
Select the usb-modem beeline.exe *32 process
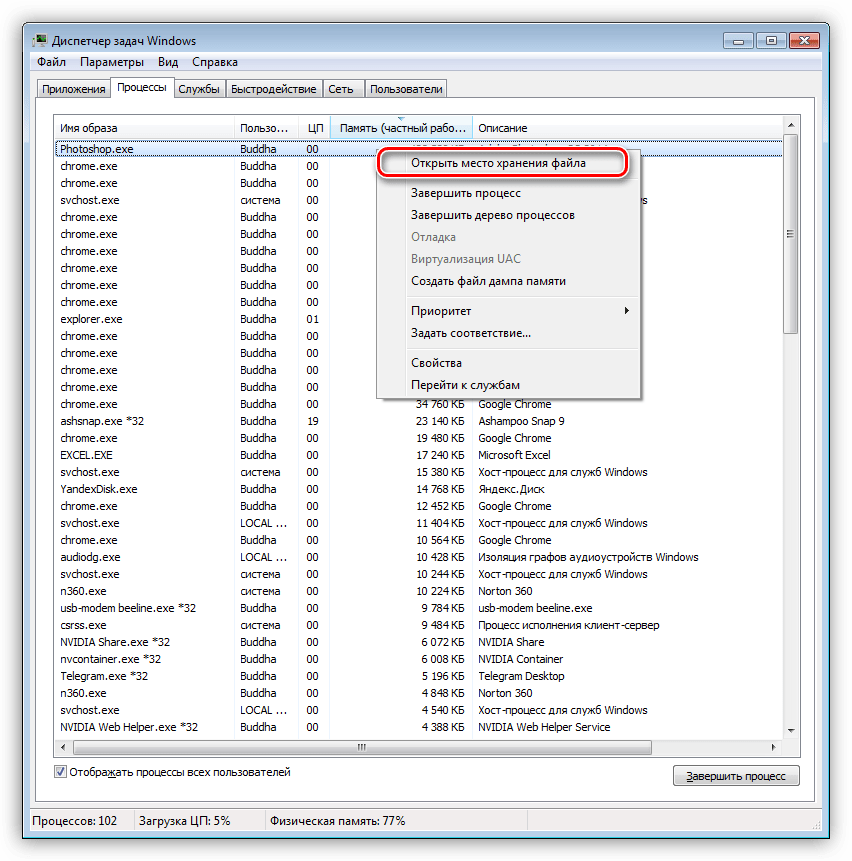[419, 608]
